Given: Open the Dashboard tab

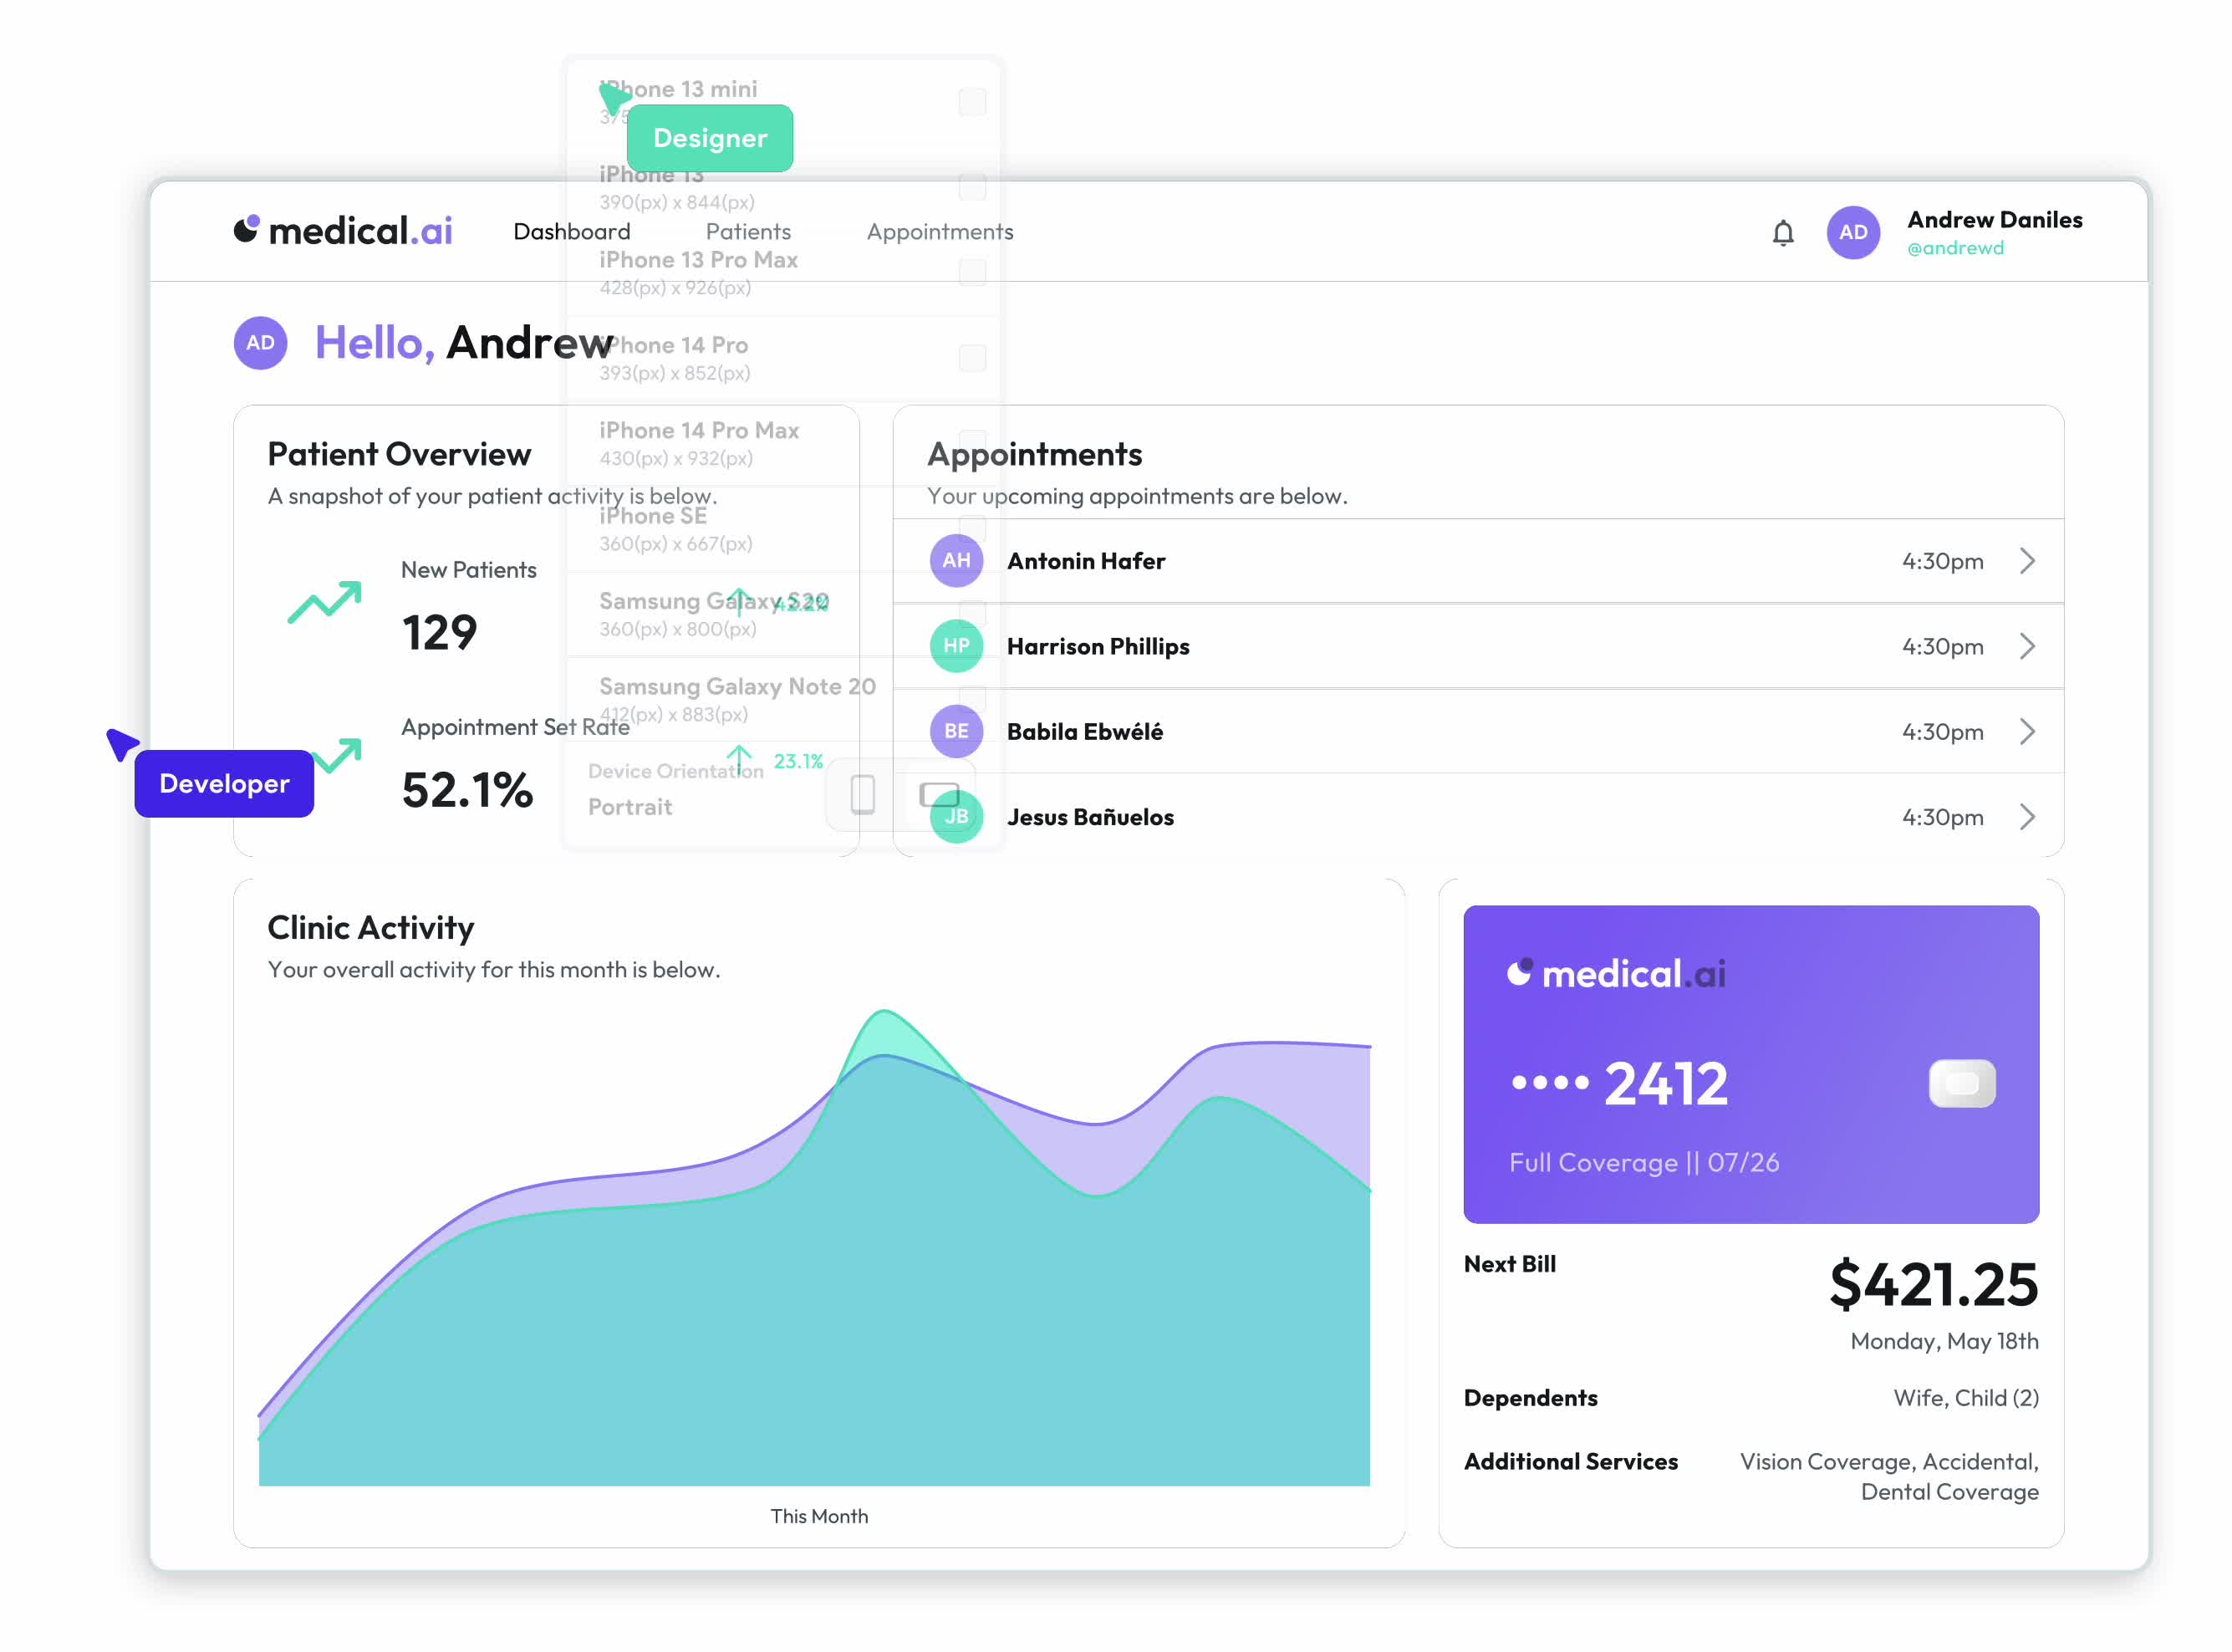Looking at the screenshot, I should click(571, 232).
